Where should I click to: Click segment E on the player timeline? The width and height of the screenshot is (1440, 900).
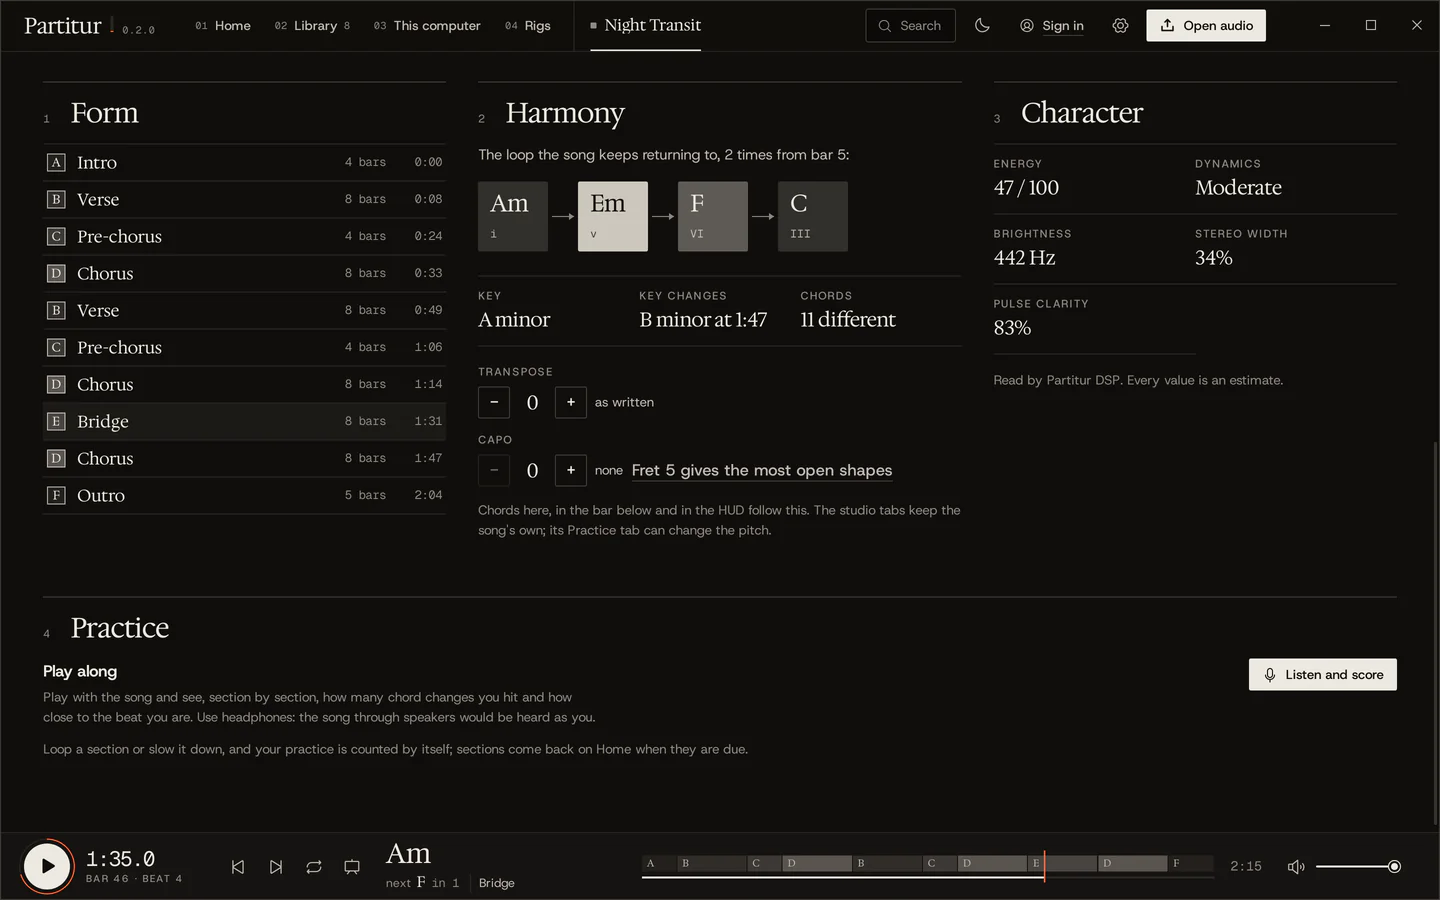tap(1062, 863)
